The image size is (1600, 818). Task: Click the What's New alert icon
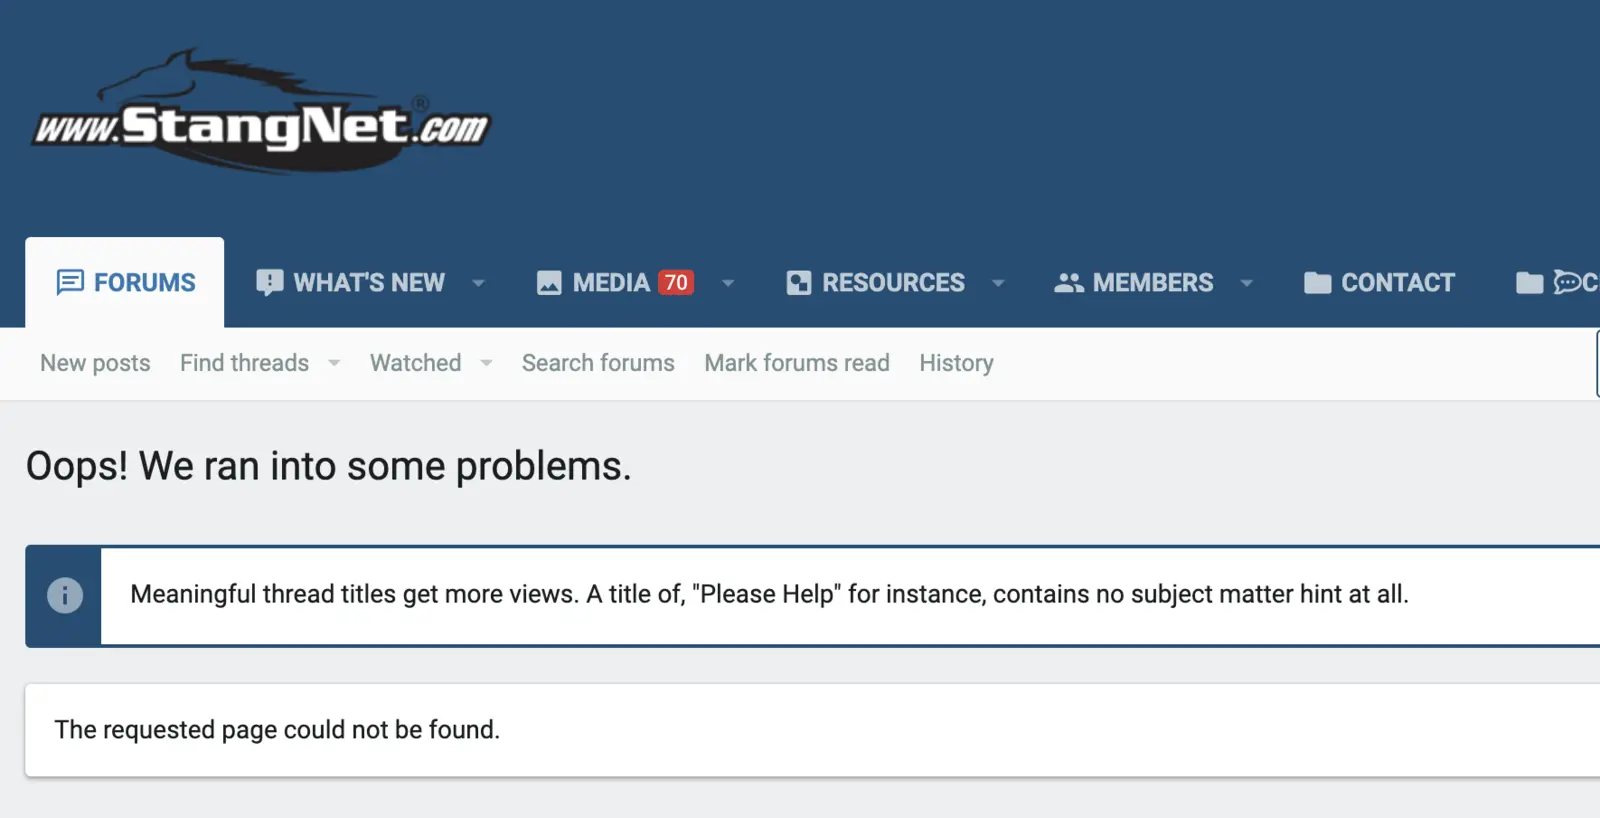coord(269,283)
